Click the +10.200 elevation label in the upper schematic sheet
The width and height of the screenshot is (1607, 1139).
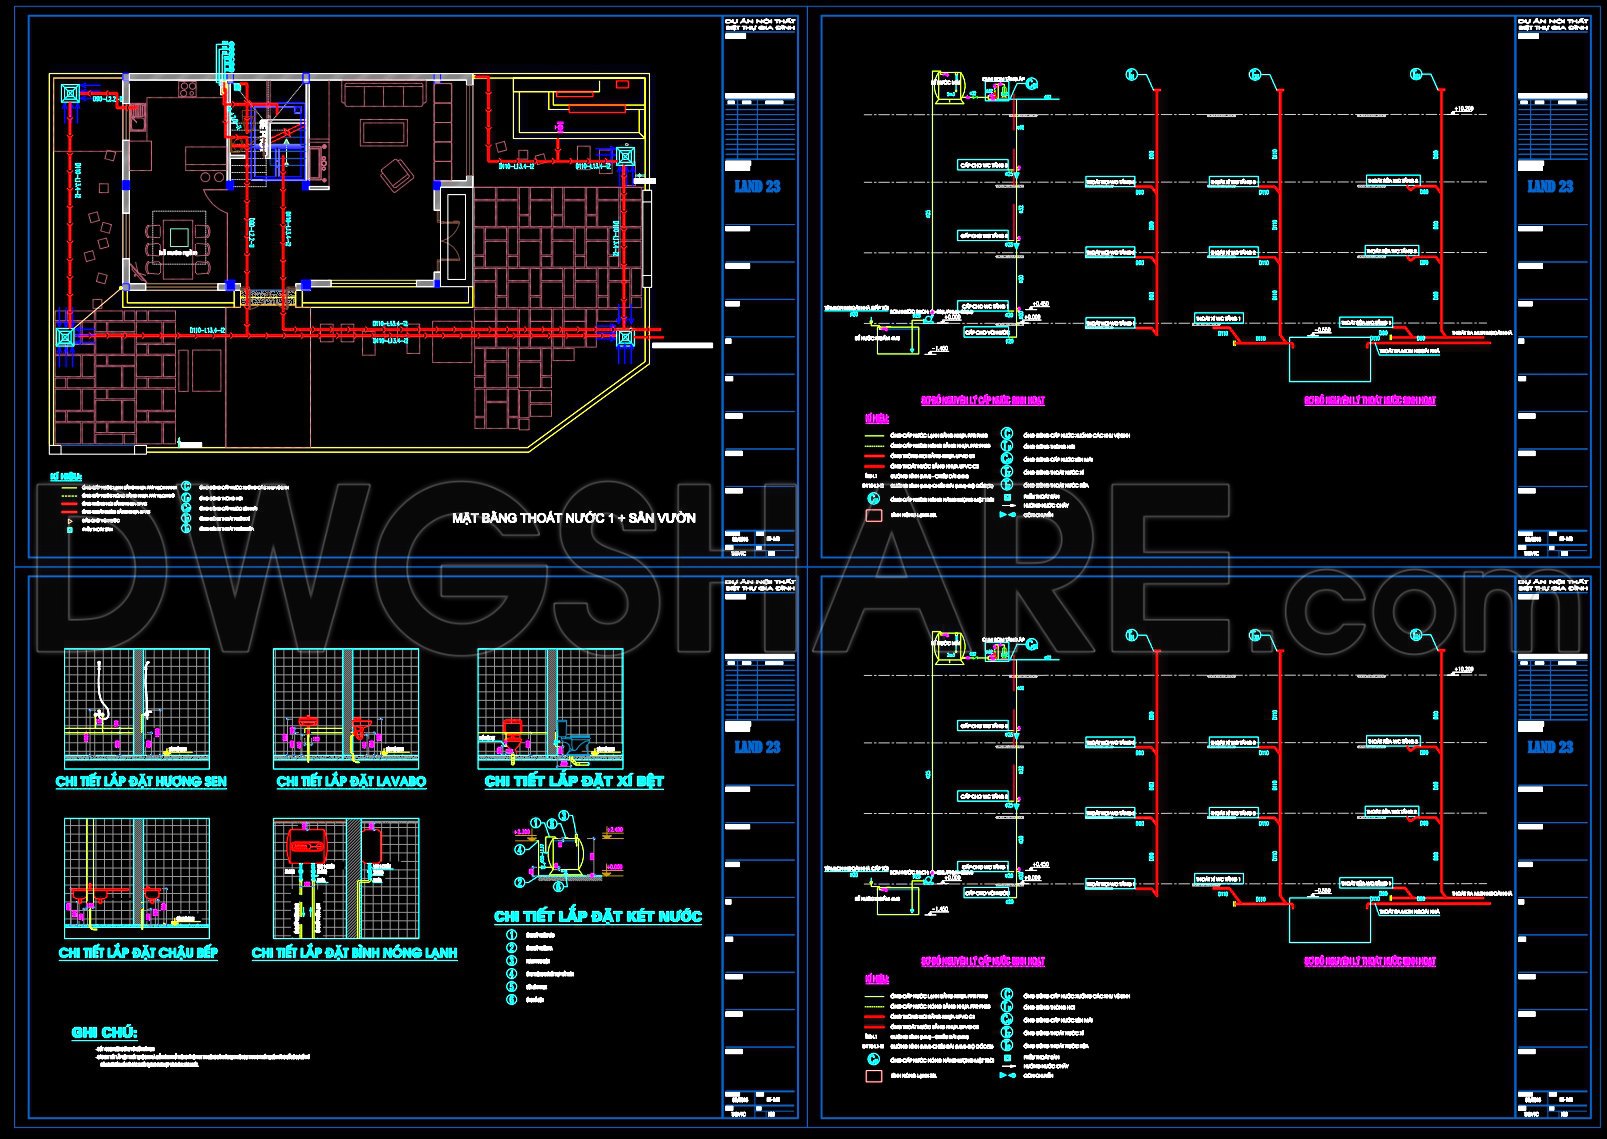point(1461,108)
